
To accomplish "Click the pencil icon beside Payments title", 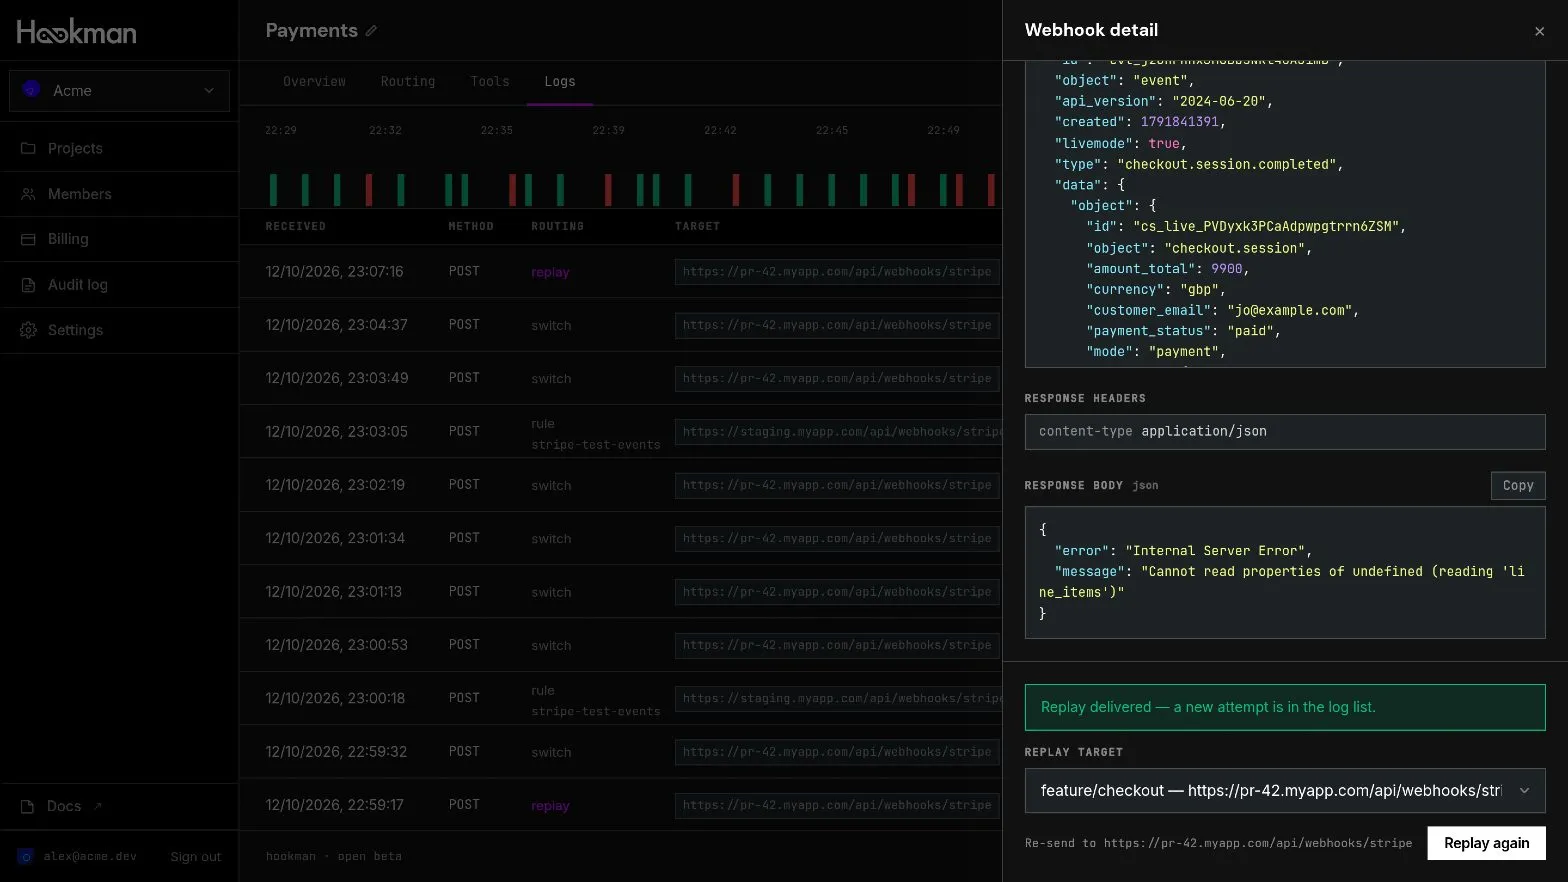I will [371, 31].
